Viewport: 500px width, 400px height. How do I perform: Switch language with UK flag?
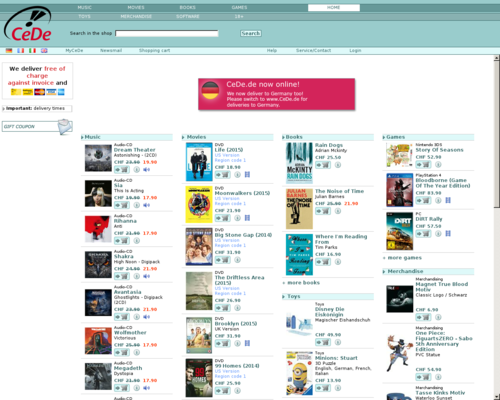tap(44, 50)
